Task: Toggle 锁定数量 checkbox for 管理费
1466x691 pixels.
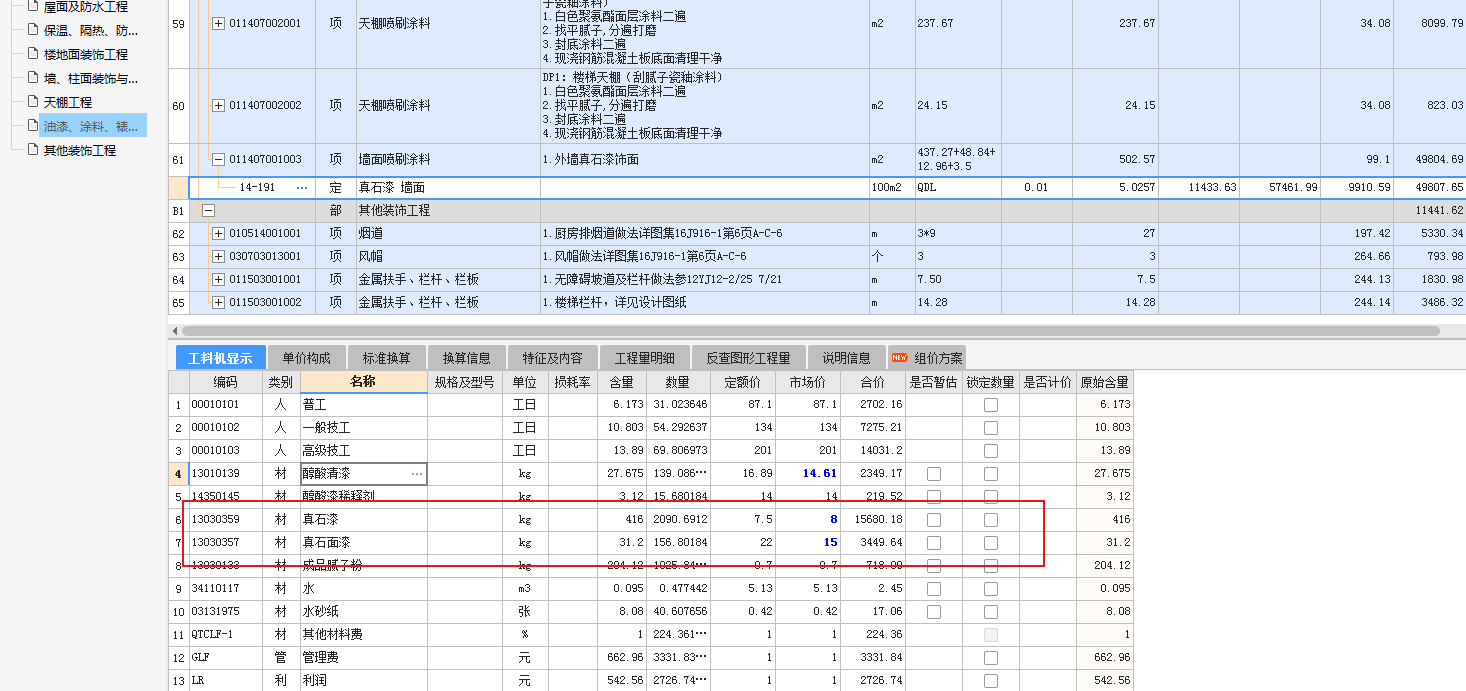Action: 991,658
